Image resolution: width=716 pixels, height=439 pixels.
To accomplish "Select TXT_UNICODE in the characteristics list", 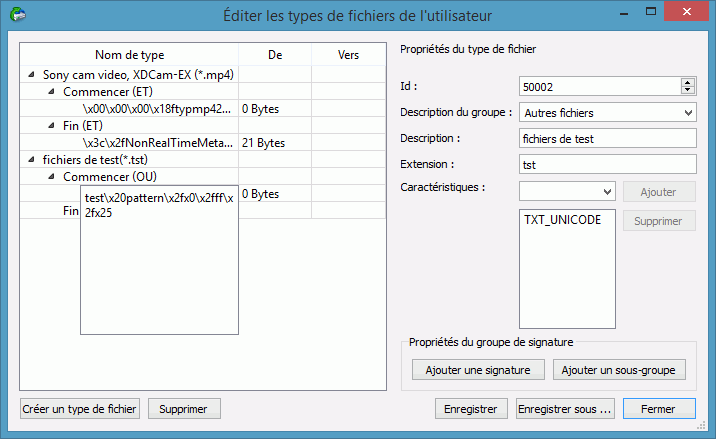I will [562, 219].
